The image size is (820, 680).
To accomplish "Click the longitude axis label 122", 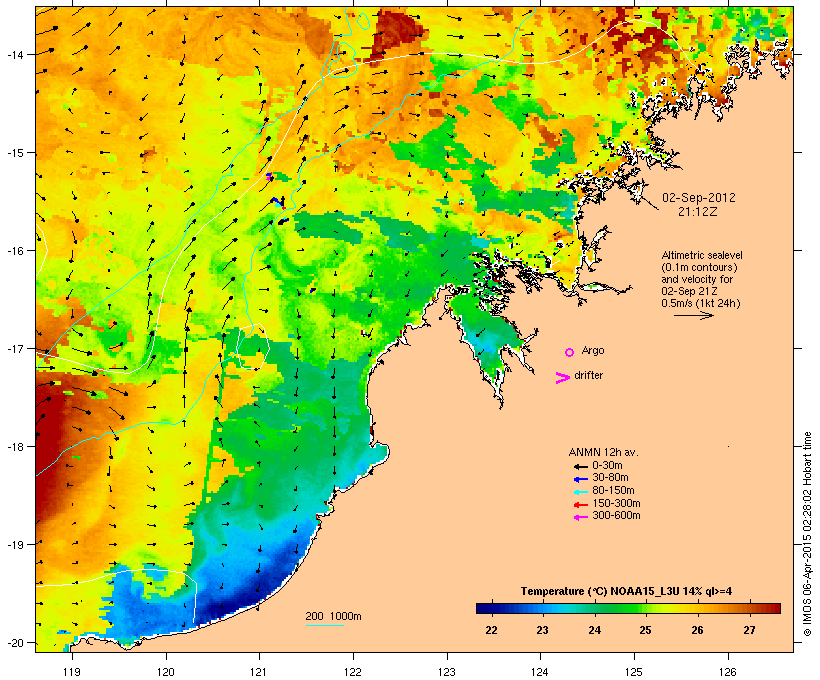I will coord(353,672).
